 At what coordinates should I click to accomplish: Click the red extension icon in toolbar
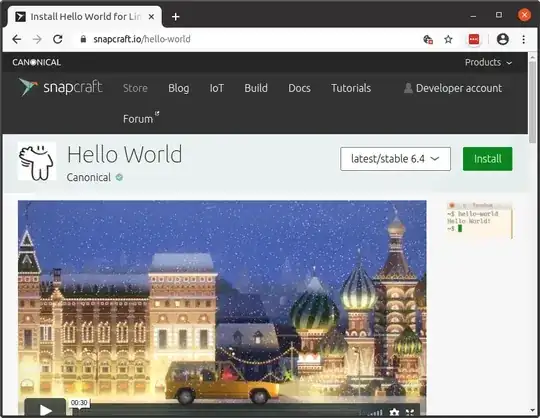coord(474,39)
